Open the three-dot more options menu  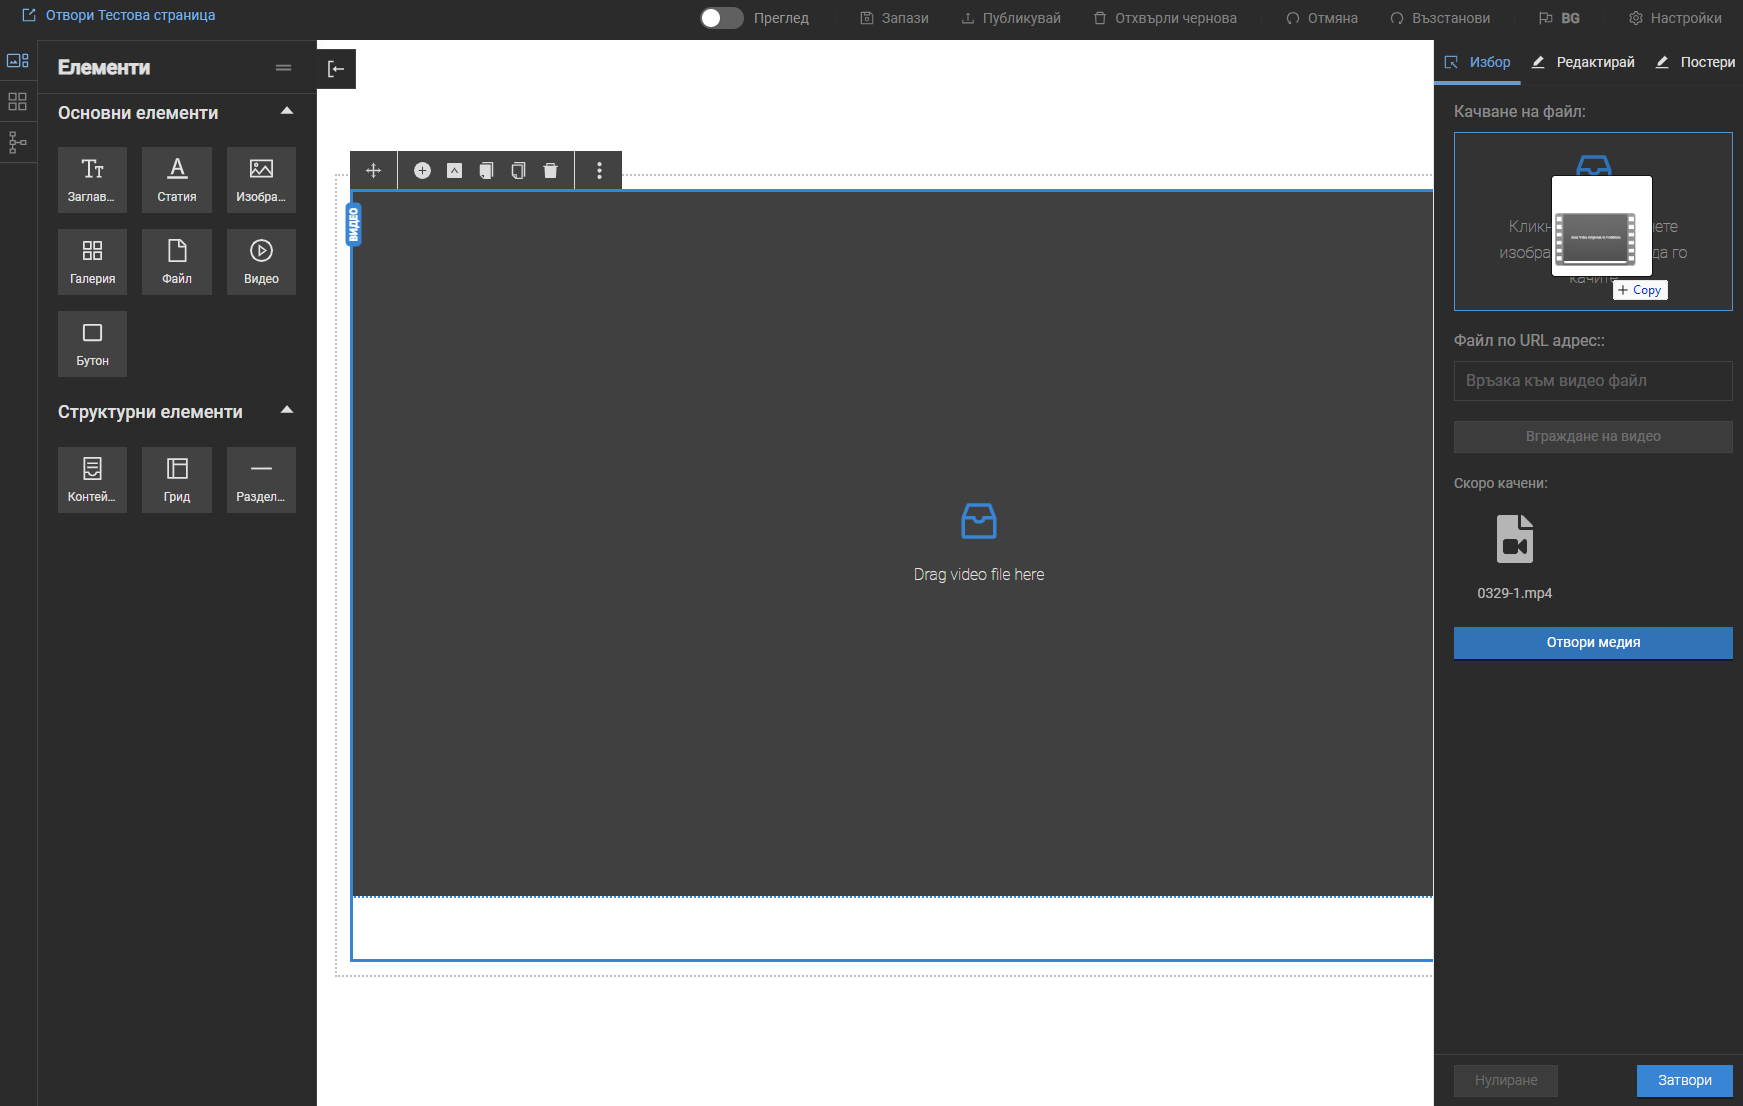point(599,171)
